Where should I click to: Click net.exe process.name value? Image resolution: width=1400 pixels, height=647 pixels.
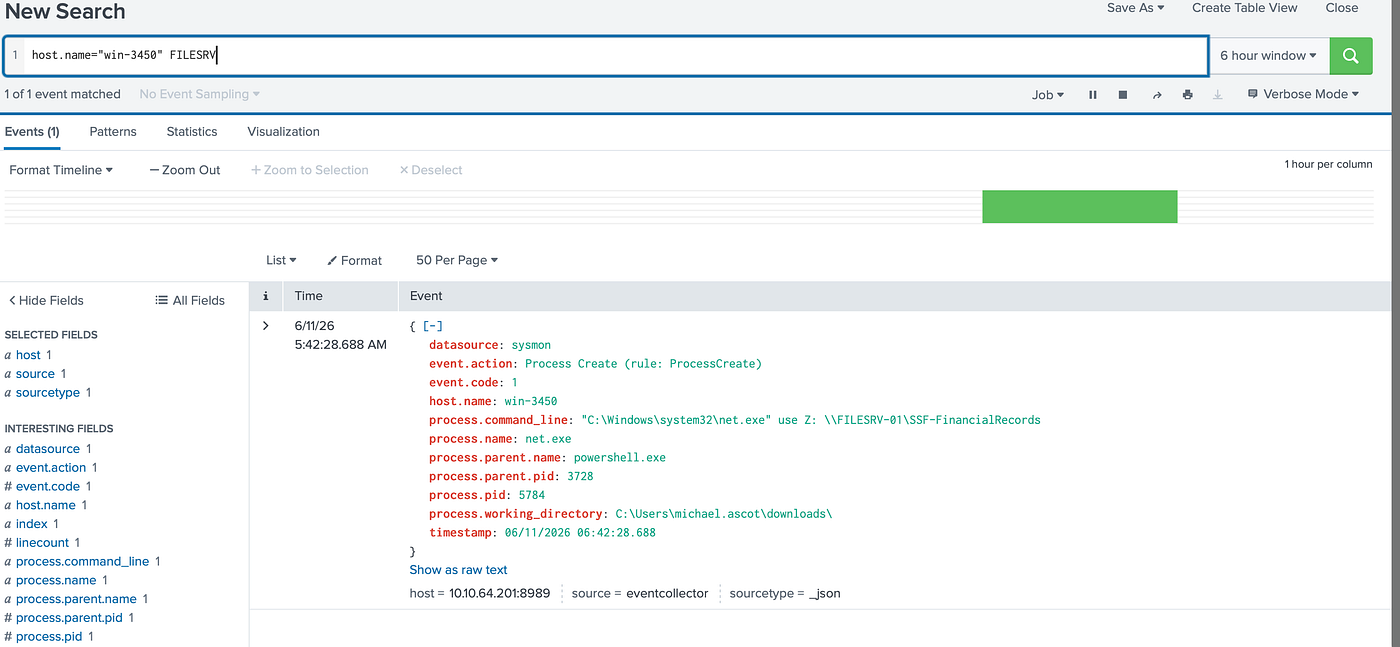[x=548, y=439]
